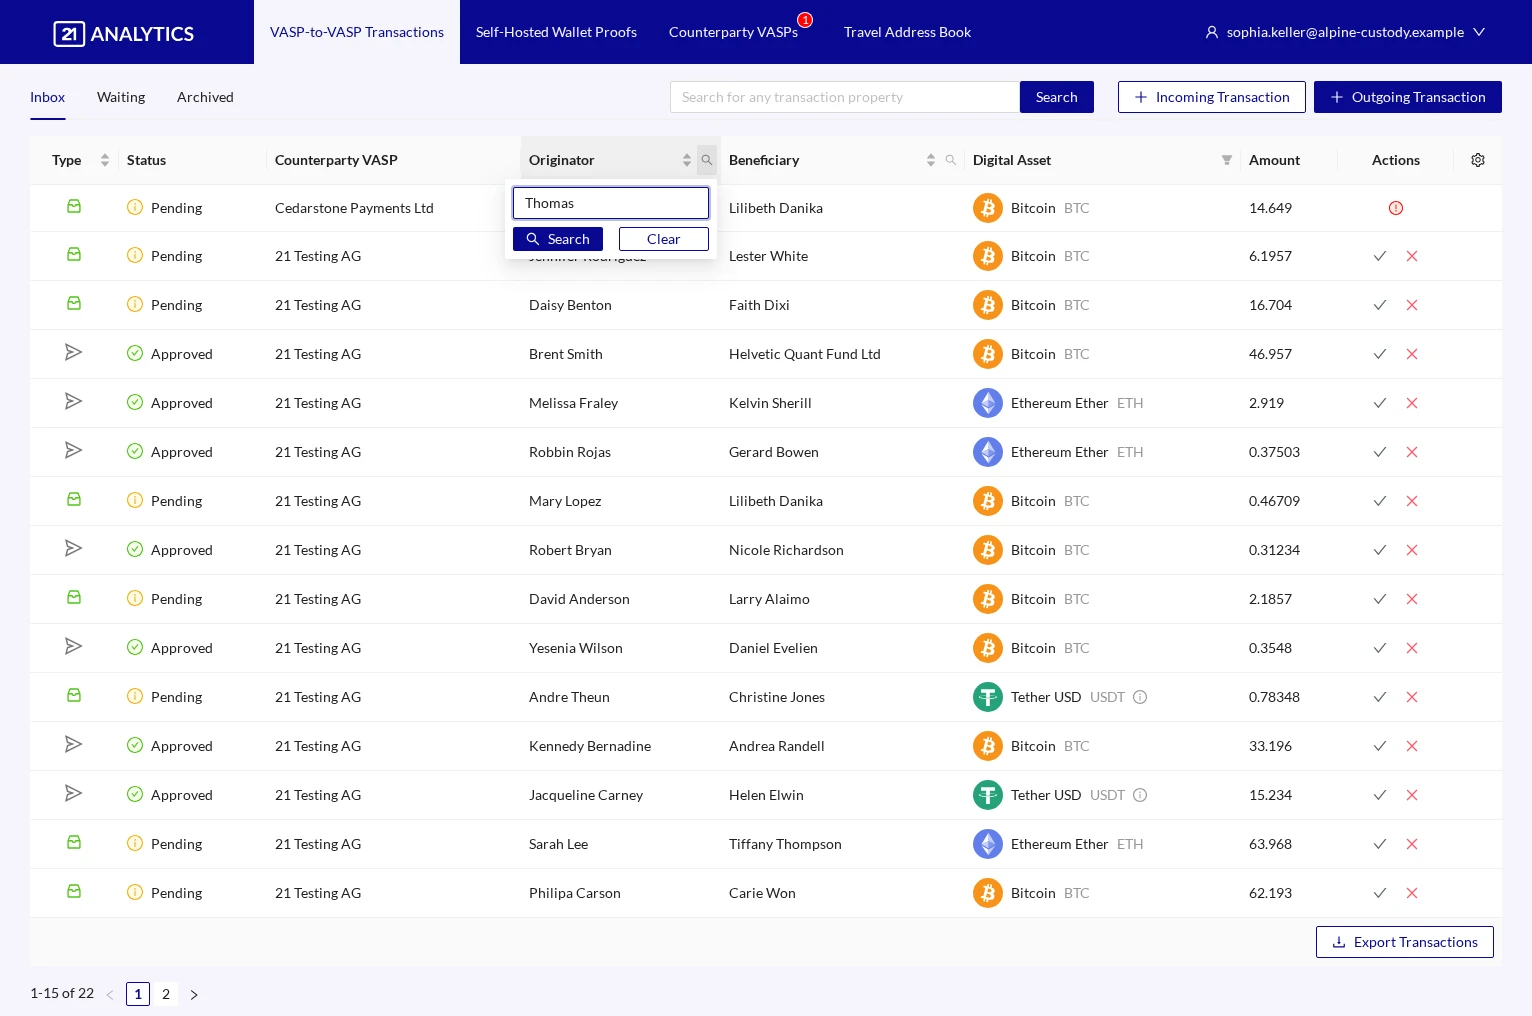Image resolution: width=1532 pixels, height=1016 pixels.
Task: Reject the Daisy Benton transaction X
Action: pyautogui.click(x=1412, y=305)
